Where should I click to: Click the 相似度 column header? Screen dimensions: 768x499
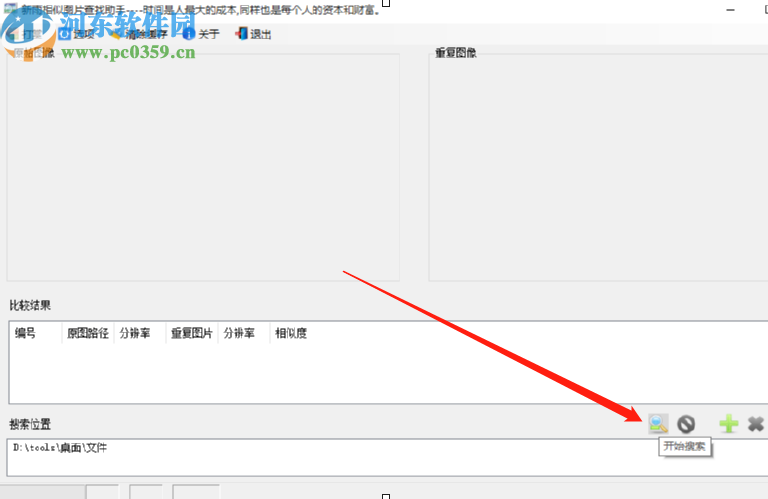pos(291,333)
